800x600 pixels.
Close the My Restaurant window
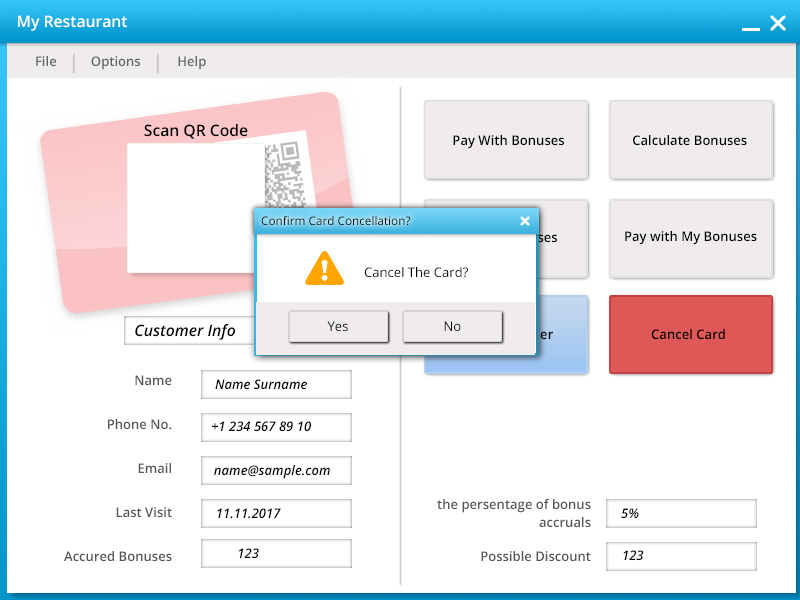click(778, 23)
